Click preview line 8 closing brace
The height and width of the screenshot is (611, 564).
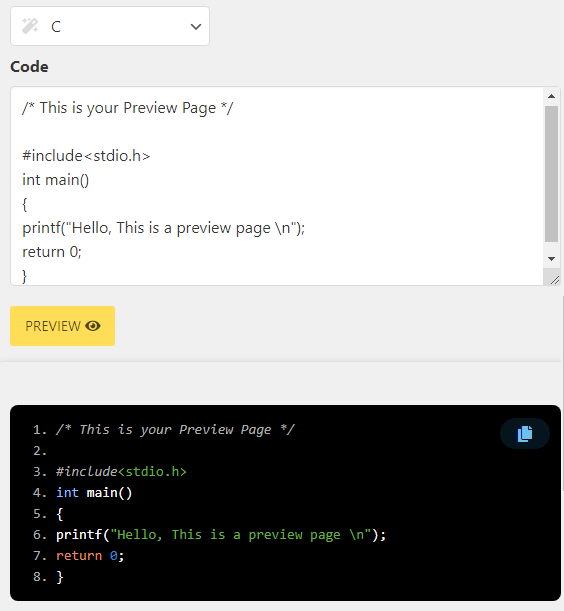[x=60, y=577]
